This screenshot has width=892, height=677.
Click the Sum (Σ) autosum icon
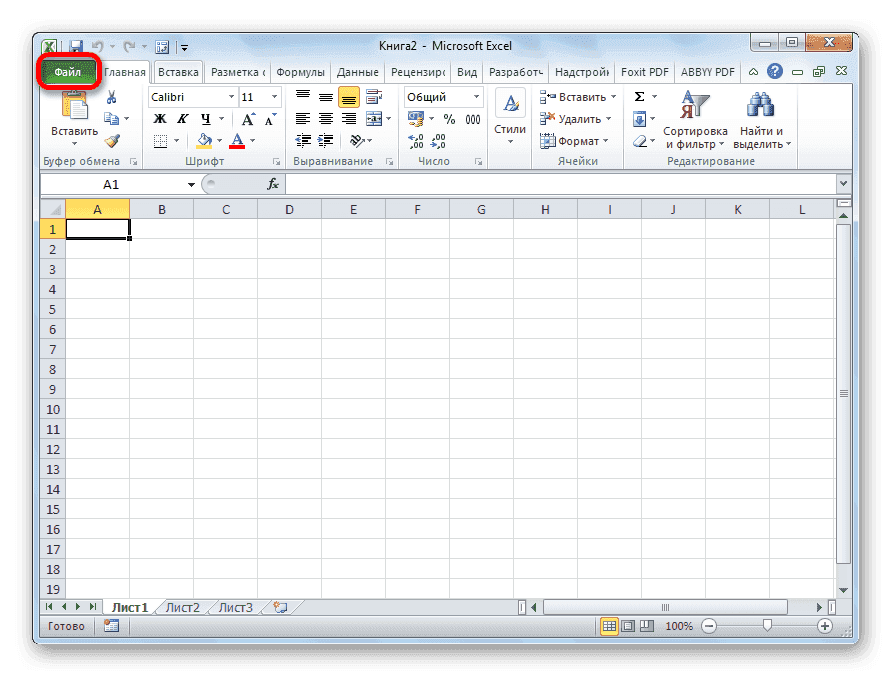(x=639, y=96)
